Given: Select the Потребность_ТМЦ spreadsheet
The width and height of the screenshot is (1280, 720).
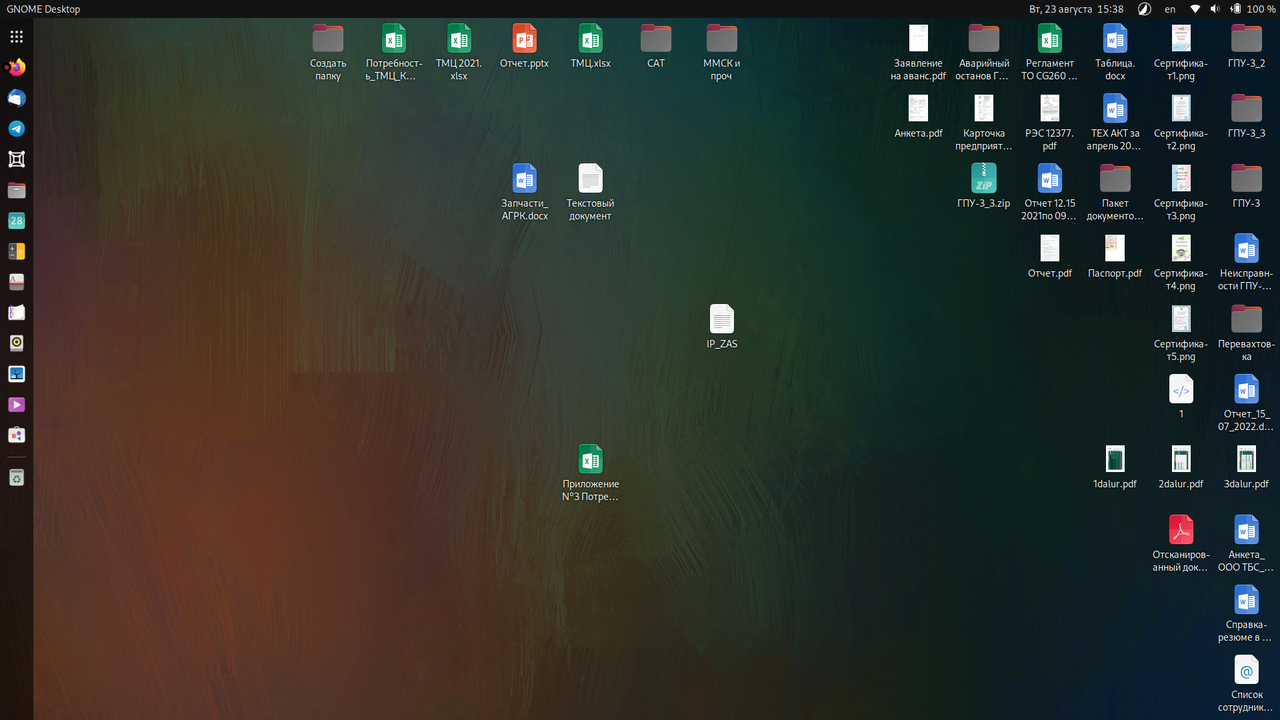Looking at the screenshot, I should pos(394,53).
